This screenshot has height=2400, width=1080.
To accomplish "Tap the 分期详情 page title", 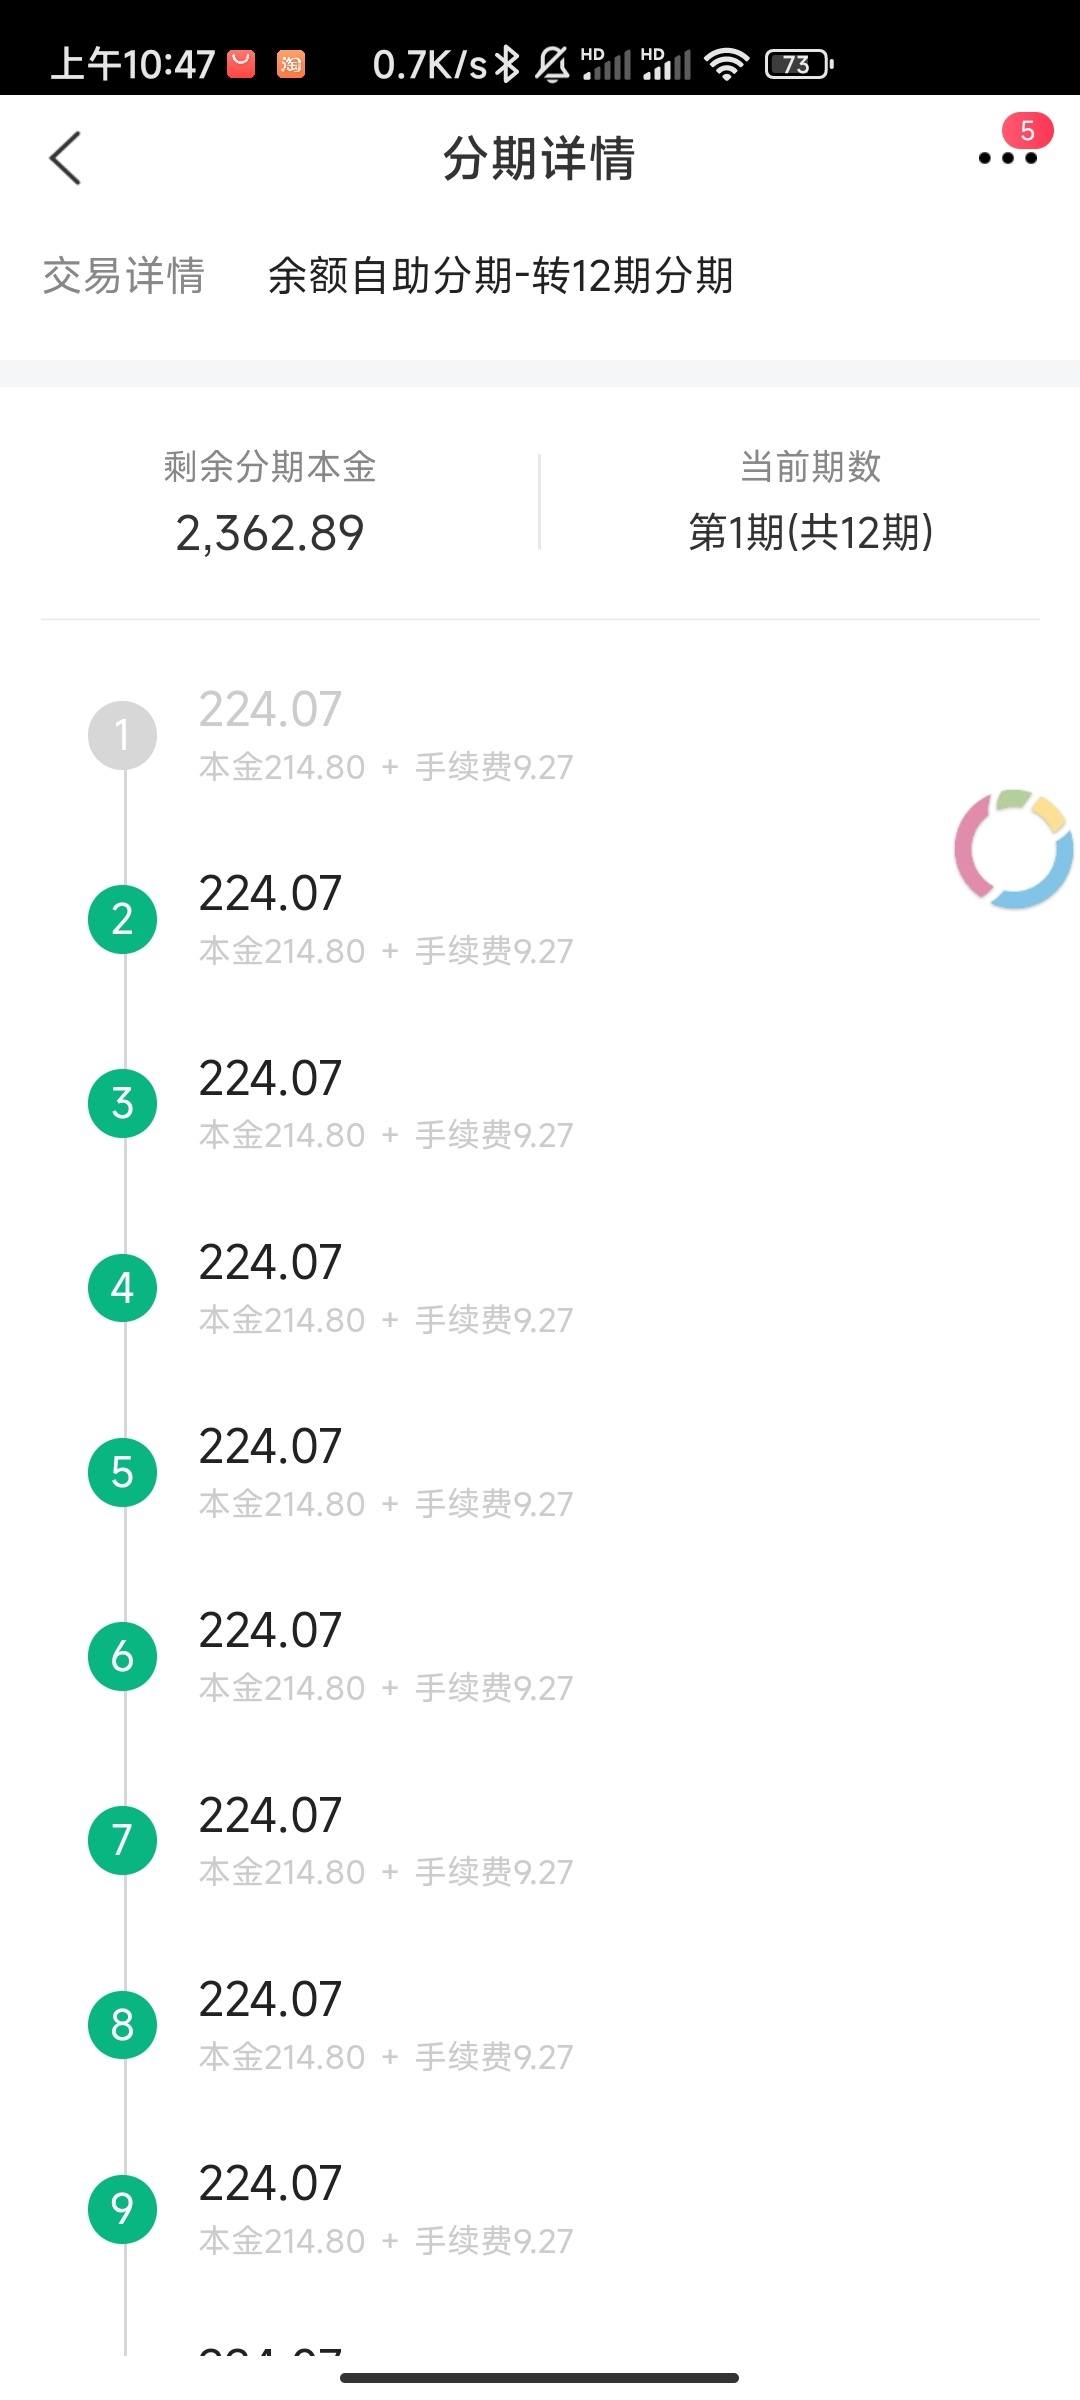I will pos(539,158).
